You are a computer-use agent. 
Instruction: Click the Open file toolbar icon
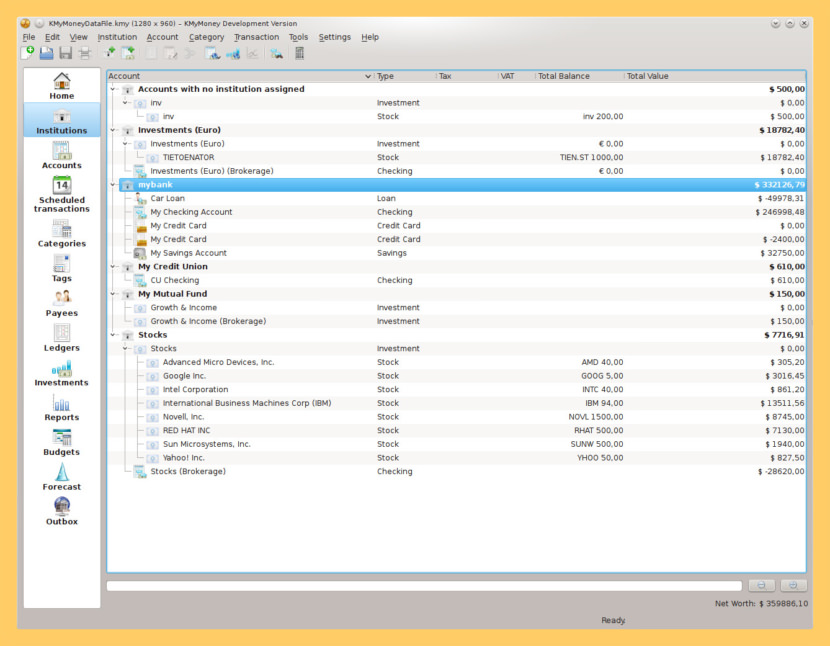click(47, 53)
